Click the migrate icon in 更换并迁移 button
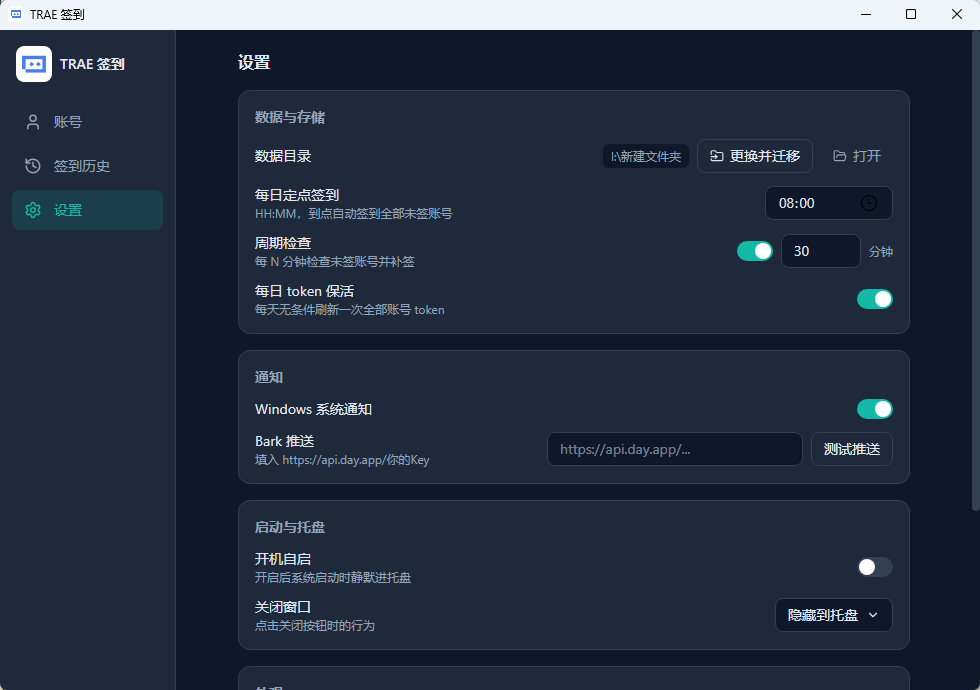This screenshot has width=980, height=690. (x=717, y=156)
